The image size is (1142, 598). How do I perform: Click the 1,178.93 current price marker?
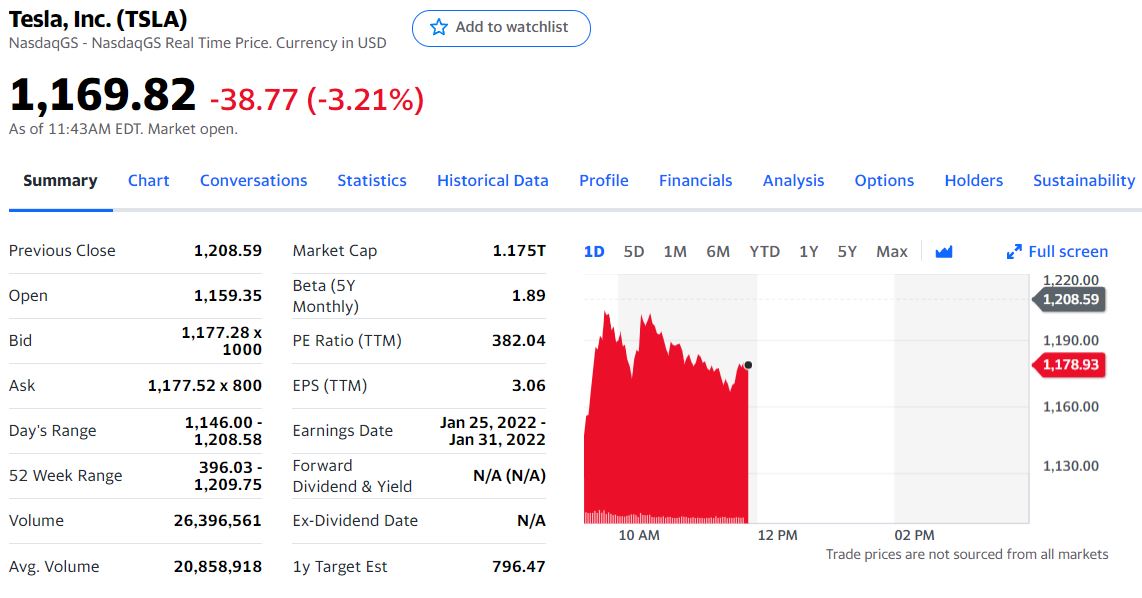pos(1069,365)
